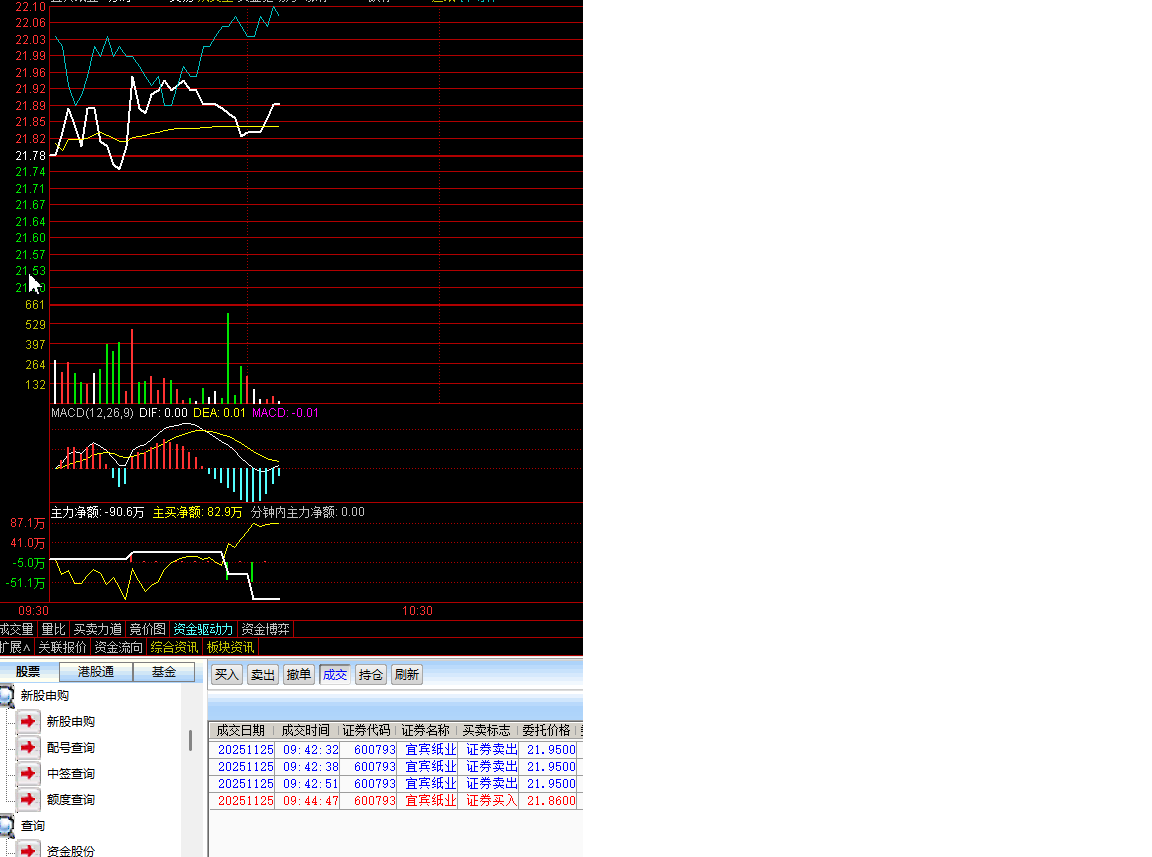Click the 22.06 price axis label
Image resolution: width=1152 pixels, height=857 pixels.
(31, 23)
